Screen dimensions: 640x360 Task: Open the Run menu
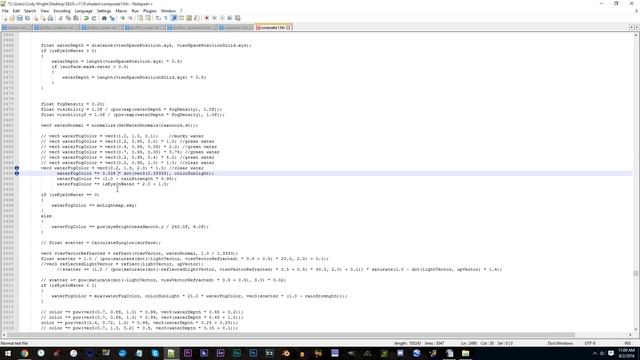135,11
